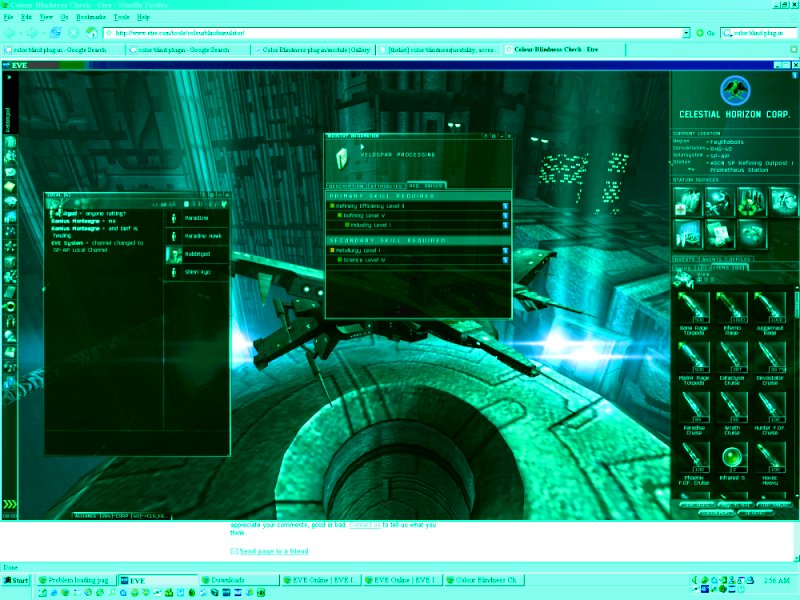Image resolution: width=800 pixels, height=600 pixels.
Task: Select the Phoenix F.O.F. Cruise item
Action: coord(693,463)
